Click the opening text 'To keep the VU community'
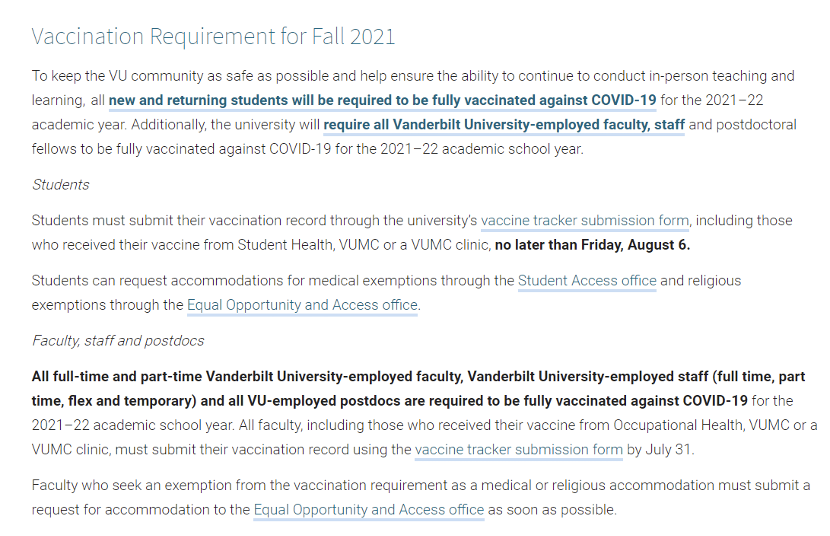This screenshot has height=536, width=830. pyautogui.click(x=118, y=76)
